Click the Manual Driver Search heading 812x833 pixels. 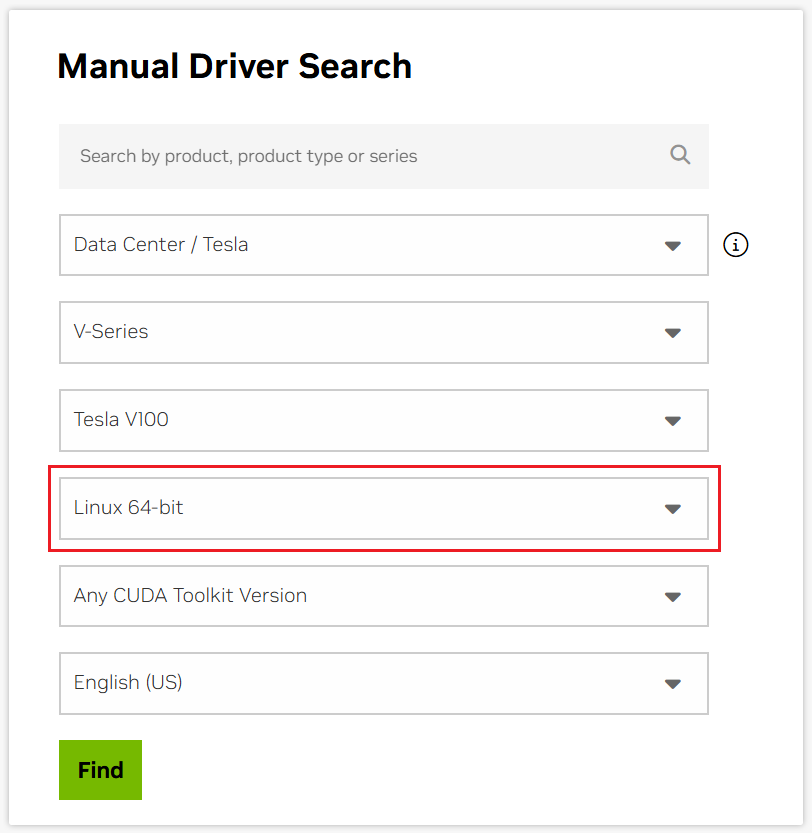point(234,66)
